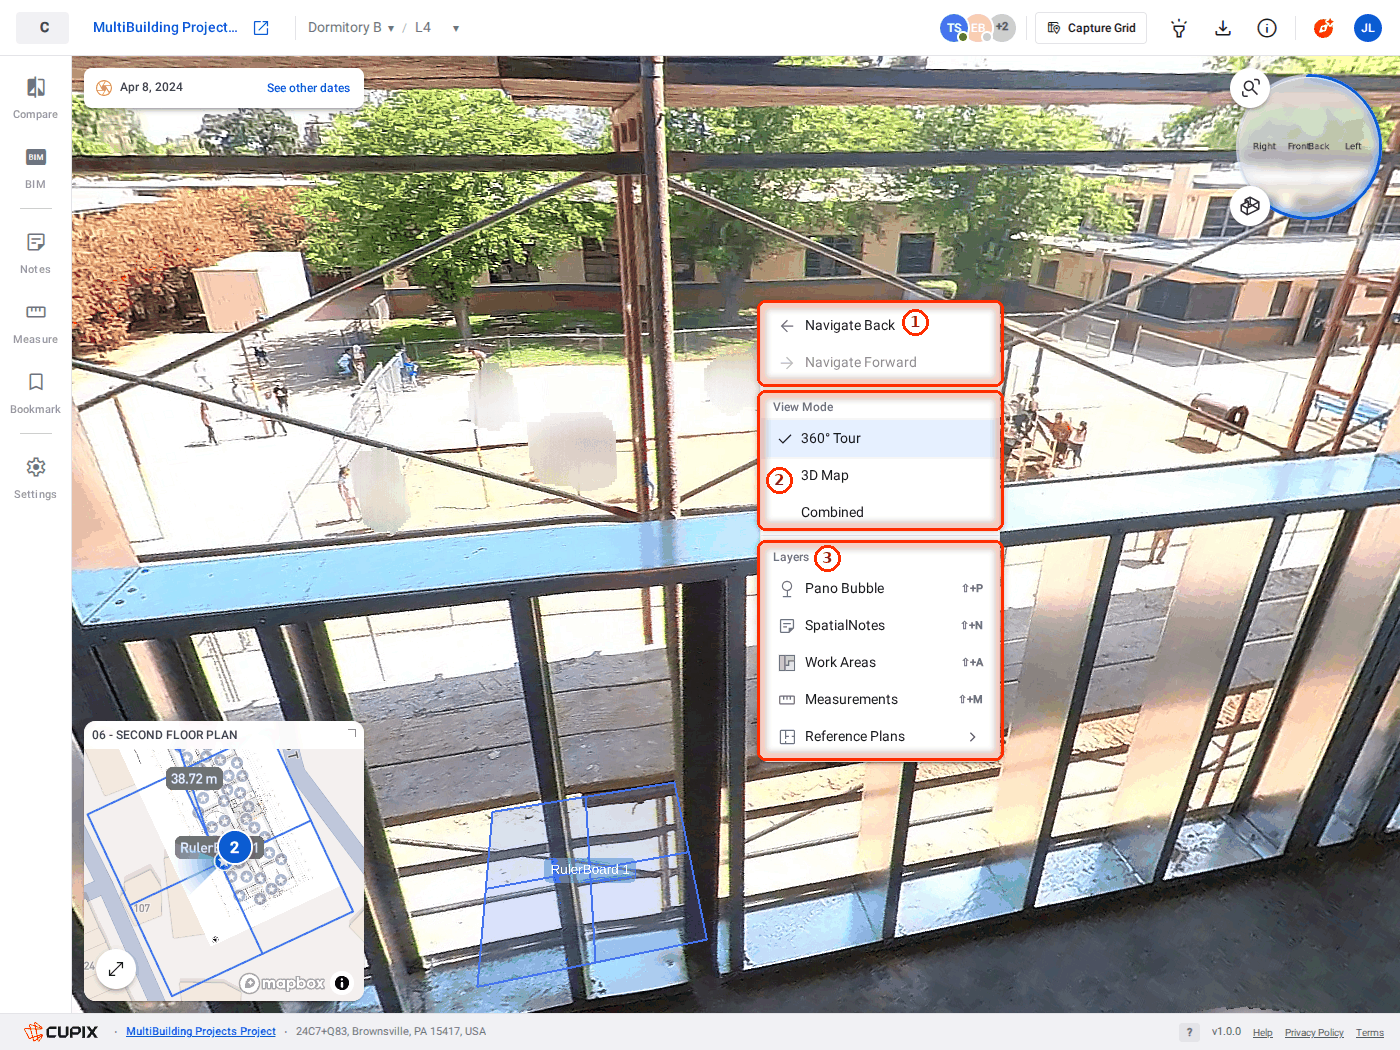Image resolution: width=1400 pixels, height=1050 pixels.
Task: Open project in new tab icon
Action: [261, 28]
